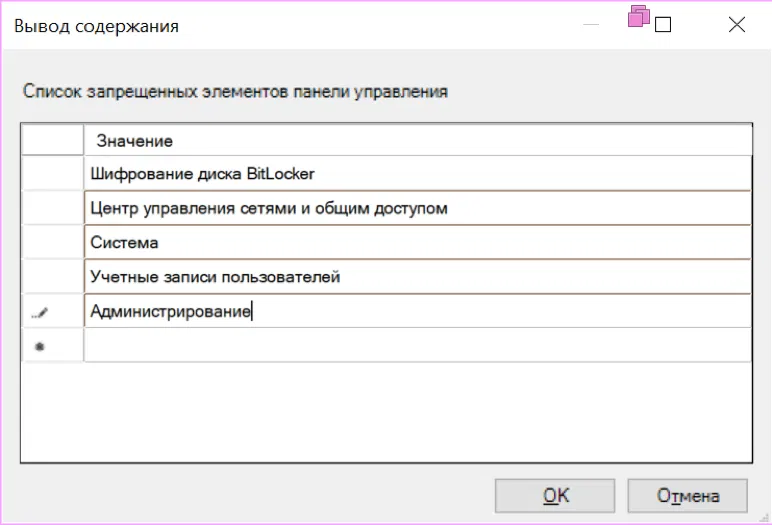The width and height of the screenshot is (772, 525).
Task: Click the Система value cell
Action: tap(416, 242)
